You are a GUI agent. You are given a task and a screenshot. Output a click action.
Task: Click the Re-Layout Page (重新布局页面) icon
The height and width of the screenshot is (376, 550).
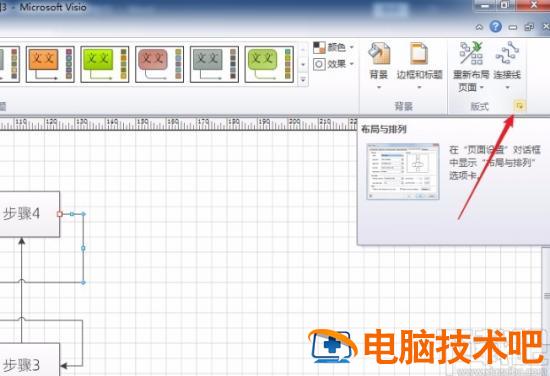(x=471, y=53)
